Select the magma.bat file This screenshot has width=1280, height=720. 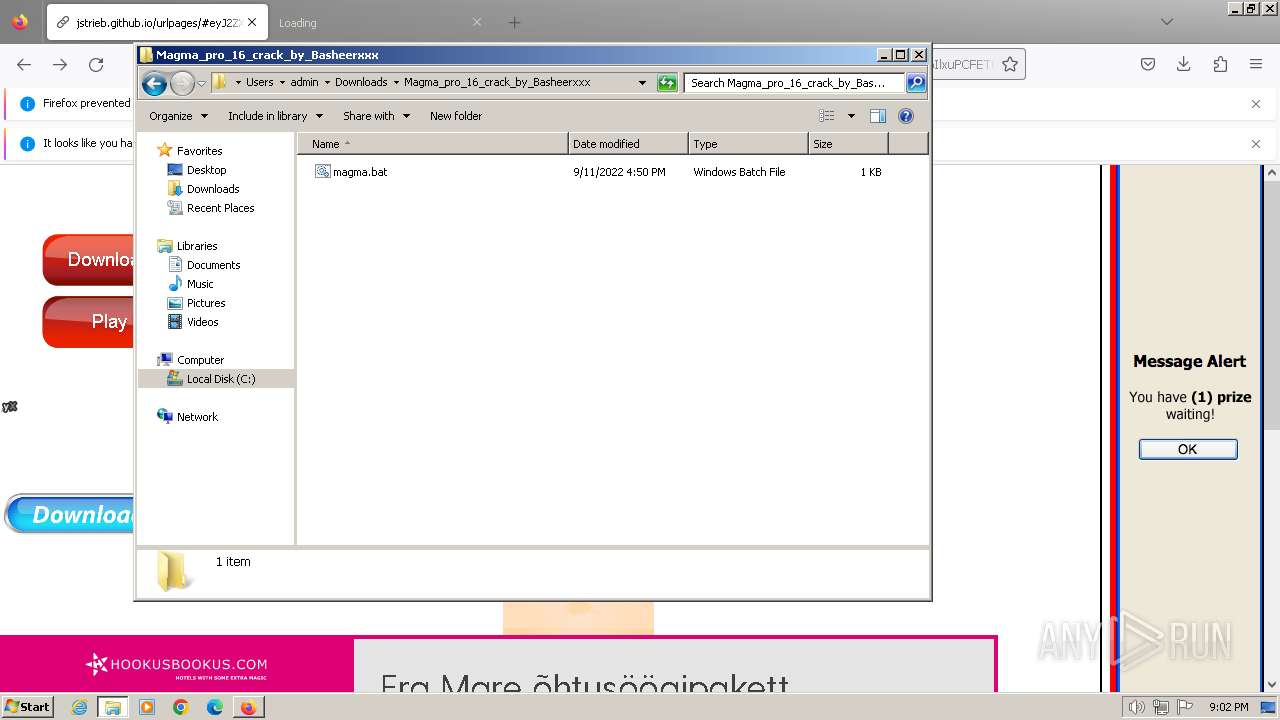click(x=360, y=172)
